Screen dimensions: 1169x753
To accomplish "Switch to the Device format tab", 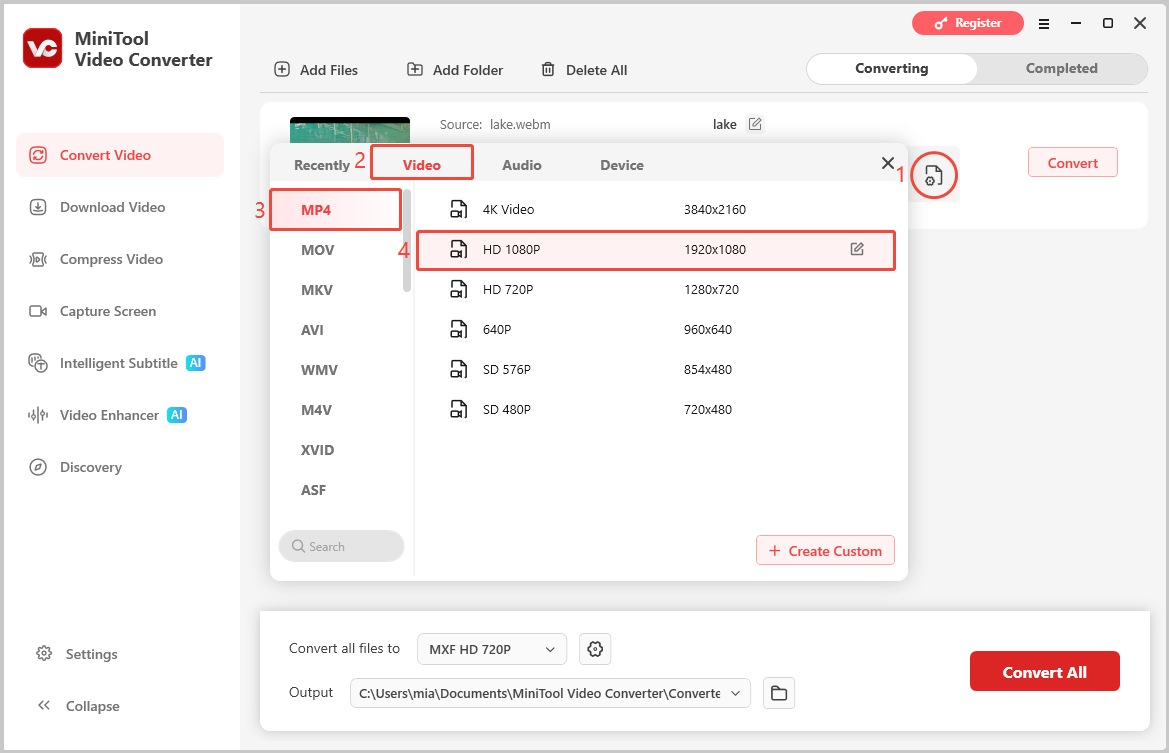I will [622, 166].
